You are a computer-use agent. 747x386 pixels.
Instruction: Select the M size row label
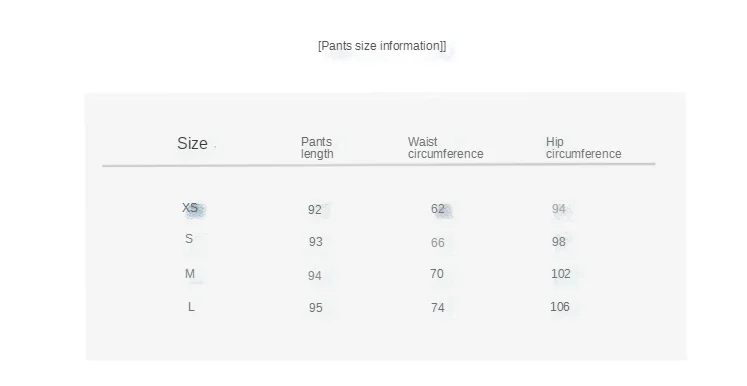[x=190, y=274]
